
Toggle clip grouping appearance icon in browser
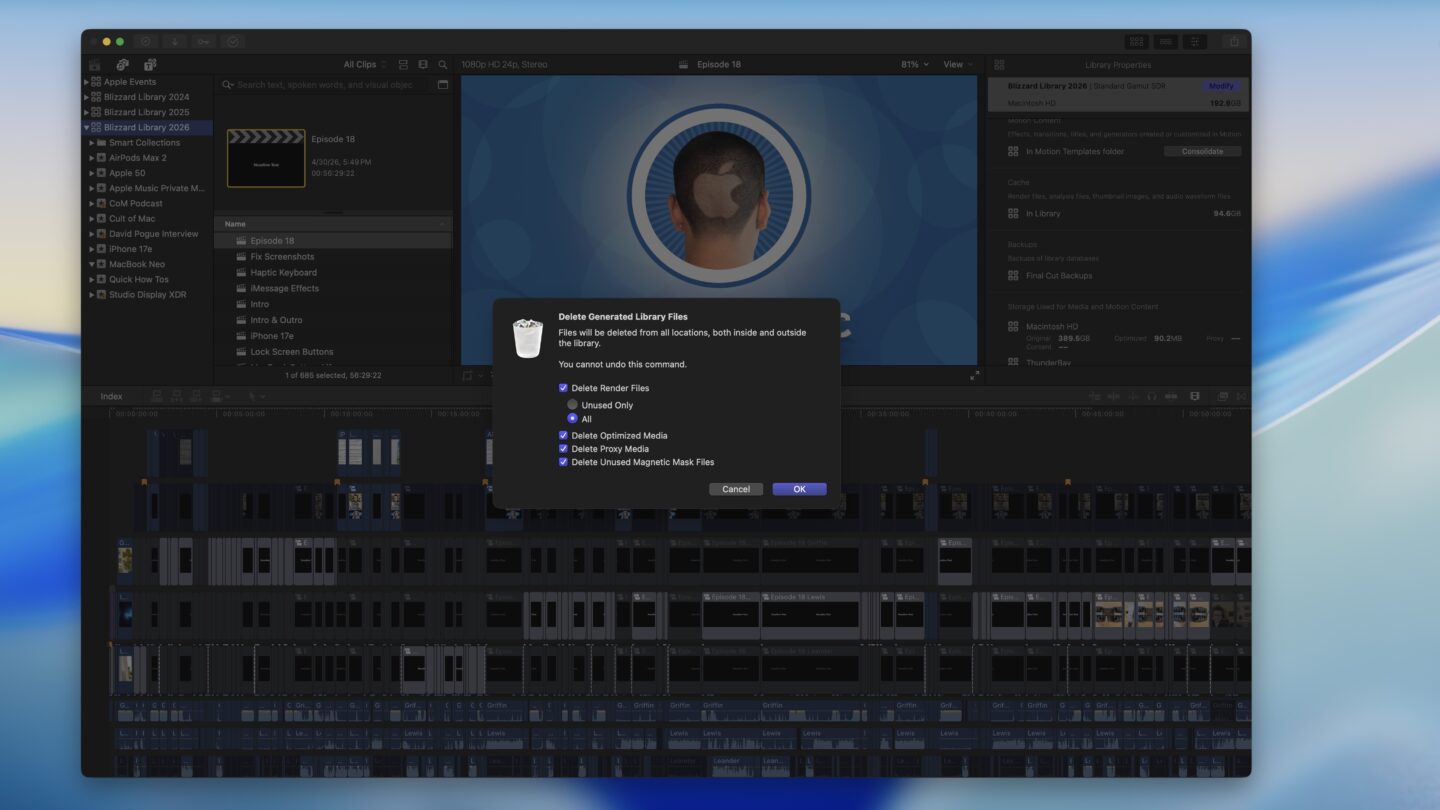(403, 65)
